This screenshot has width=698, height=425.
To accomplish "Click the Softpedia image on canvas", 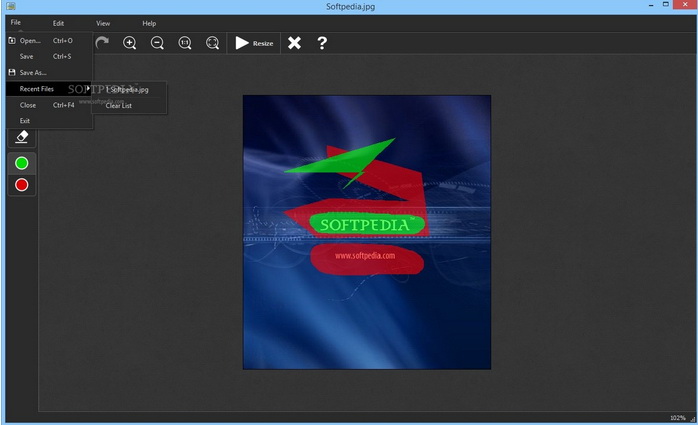I will click(367, 232).
